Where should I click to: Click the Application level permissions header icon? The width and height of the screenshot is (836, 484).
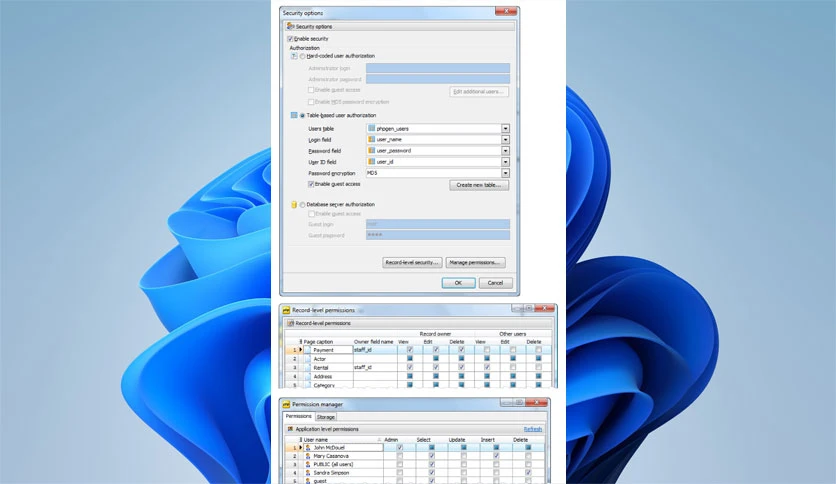pos(291,429)
